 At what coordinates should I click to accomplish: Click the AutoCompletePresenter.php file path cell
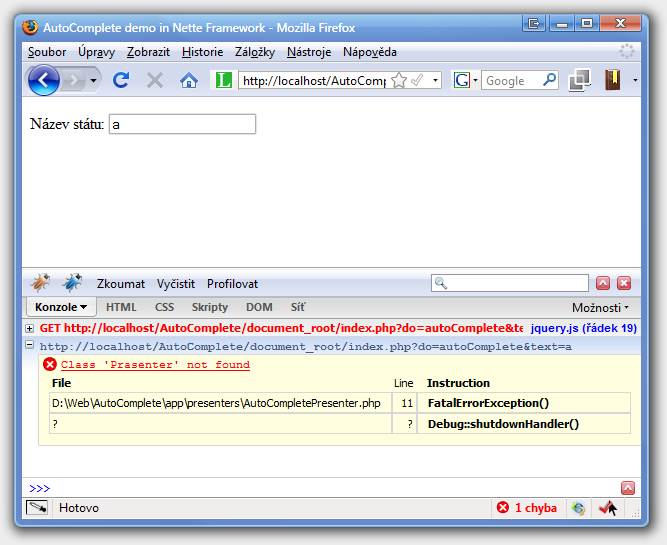click(x=220, y=403)
